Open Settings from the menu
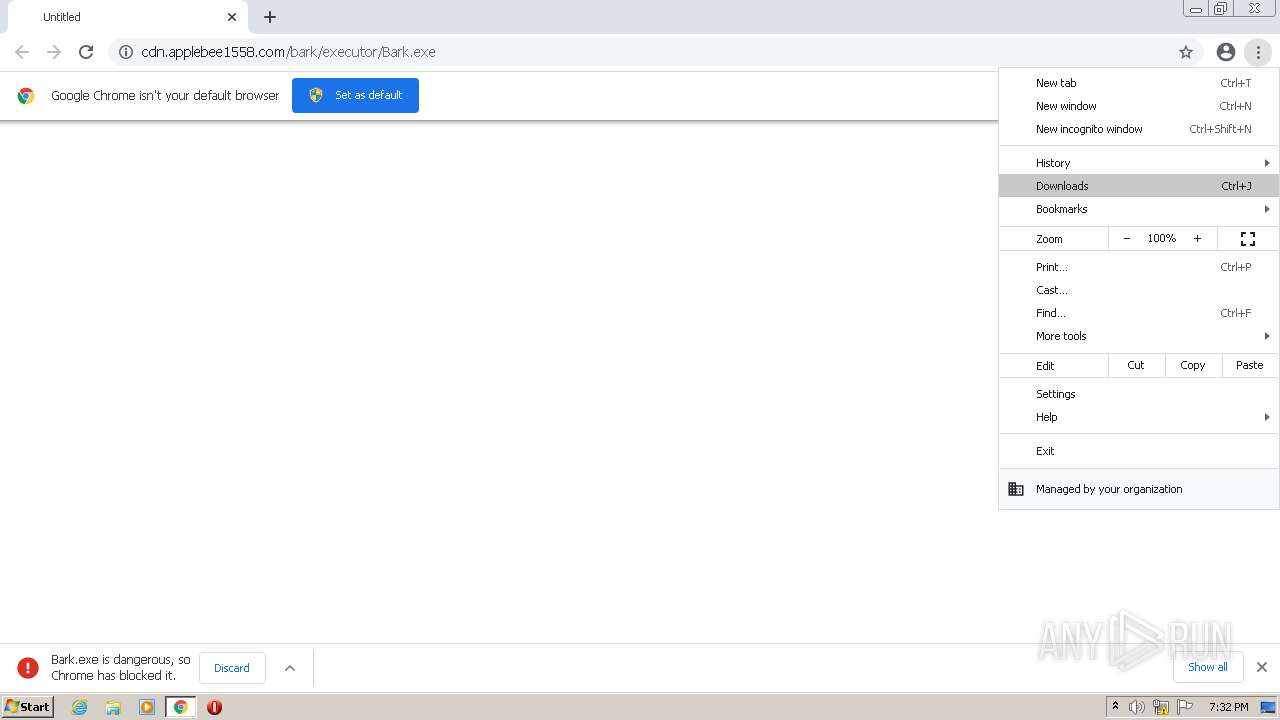This screenshot has height=720, width=1280. (1139, 394)
